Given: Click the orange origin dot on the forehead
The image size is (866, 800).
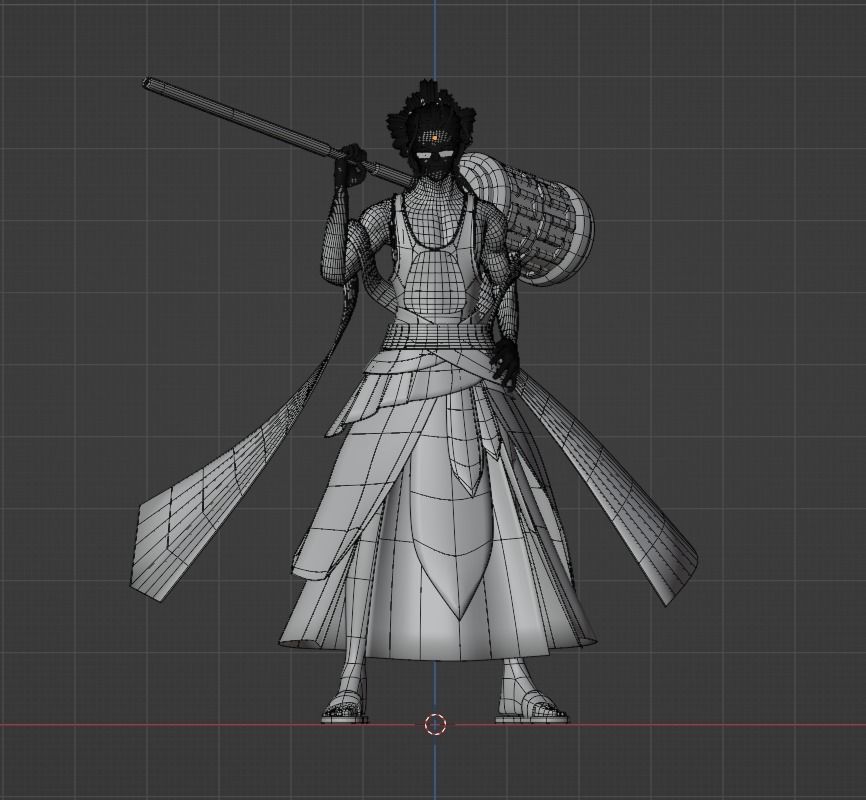Looking at the screenshot, I should click(435, 136).
